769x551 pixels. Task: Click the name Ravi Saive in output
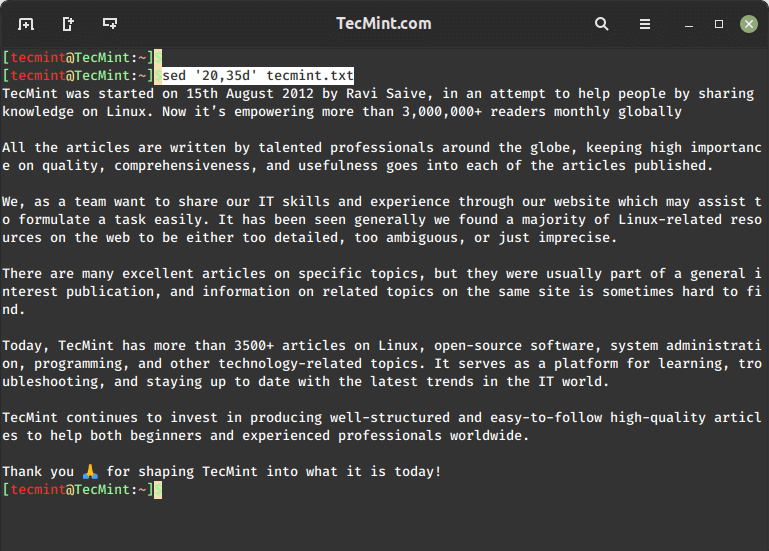389,94
